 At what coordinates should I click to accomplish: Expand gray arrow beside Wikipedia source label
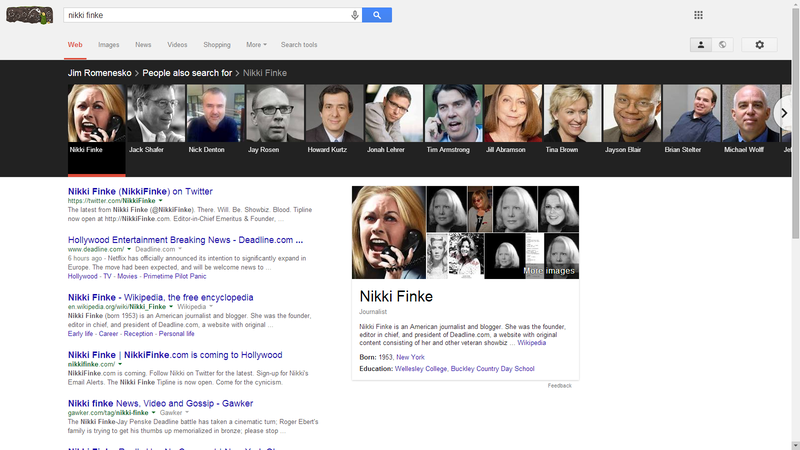point(210,307)
